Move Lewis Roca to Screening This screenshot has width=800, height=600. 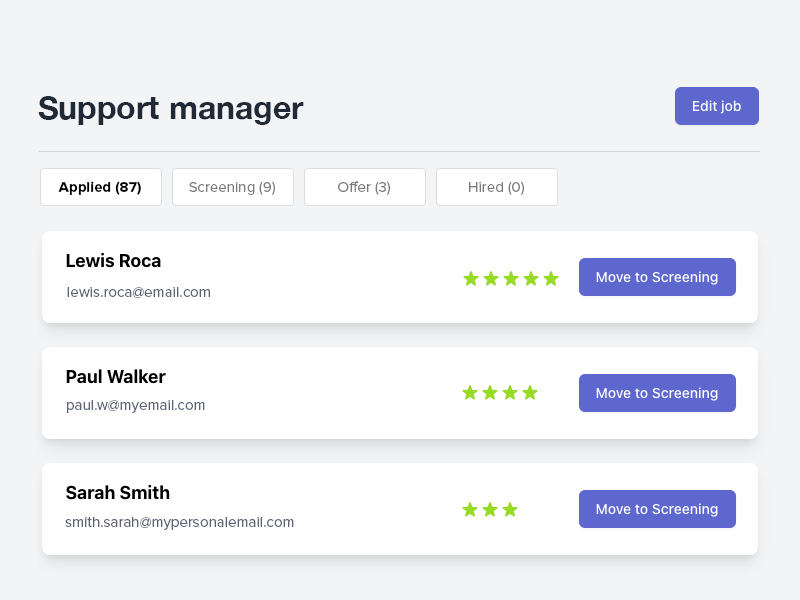pos(657,277)
